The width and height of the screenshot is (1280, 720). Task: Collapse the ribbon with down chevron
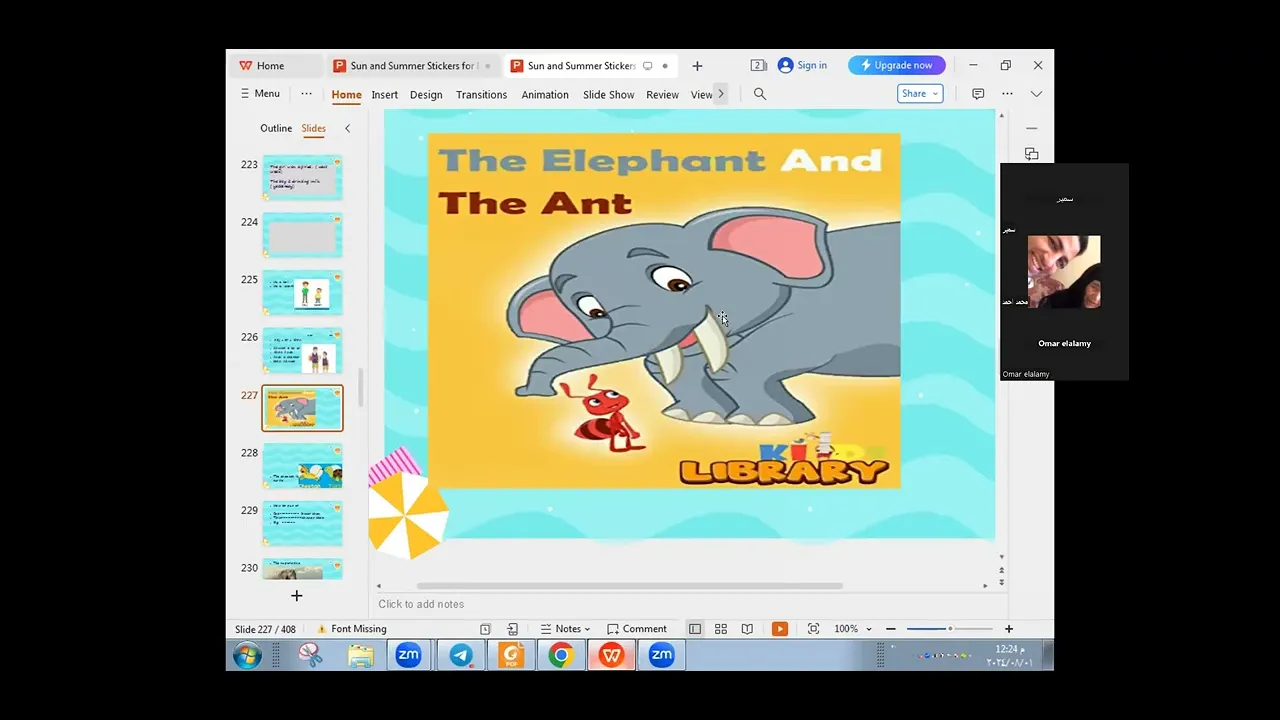(1036, 94)
